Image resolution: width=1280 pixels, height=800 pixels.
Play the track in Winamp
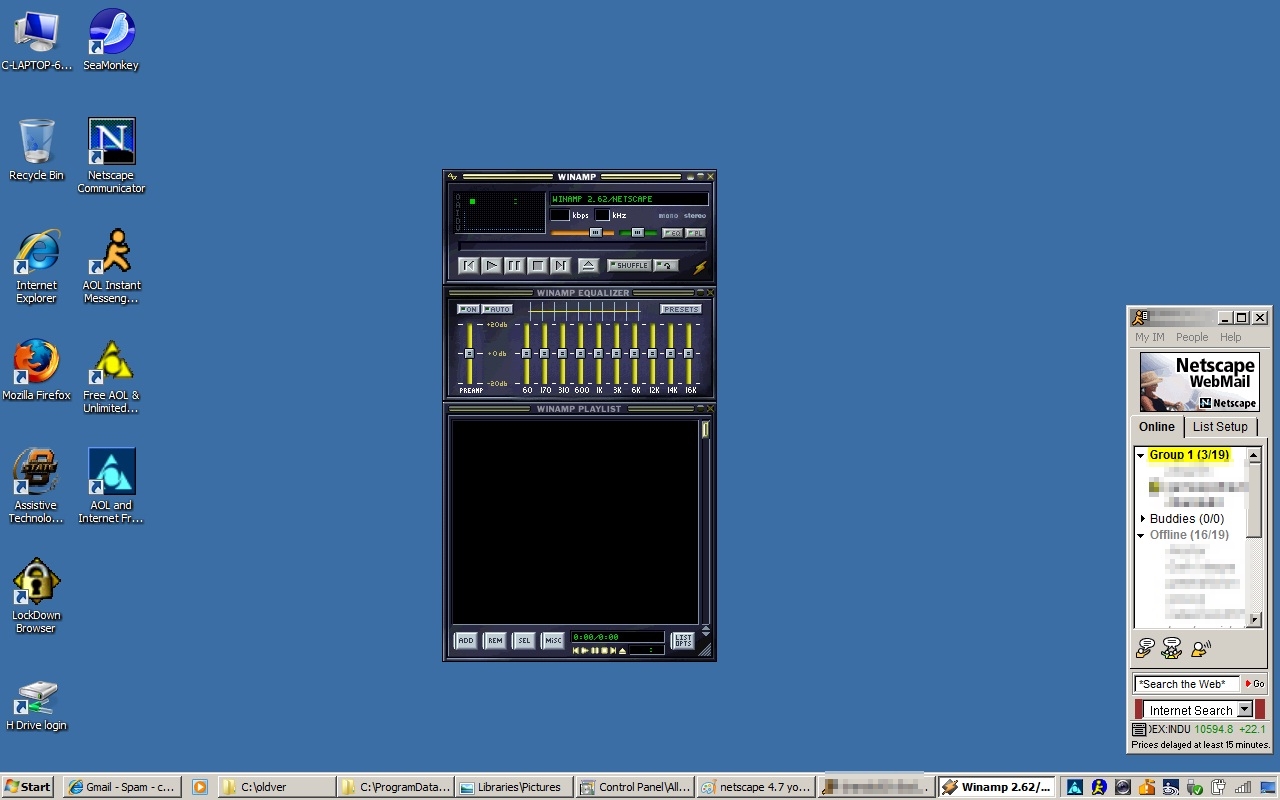tap(491, 265)
